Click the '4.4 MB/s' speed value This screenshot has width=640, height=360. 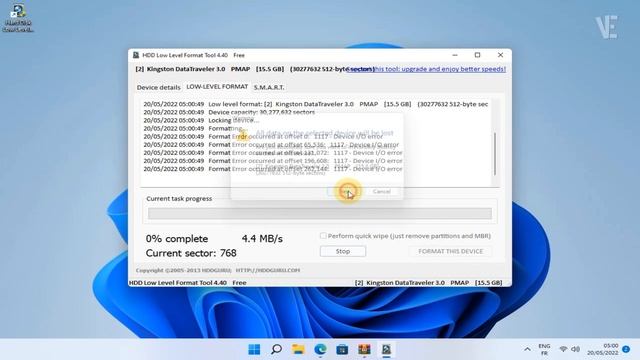click(x=262, y=239)
